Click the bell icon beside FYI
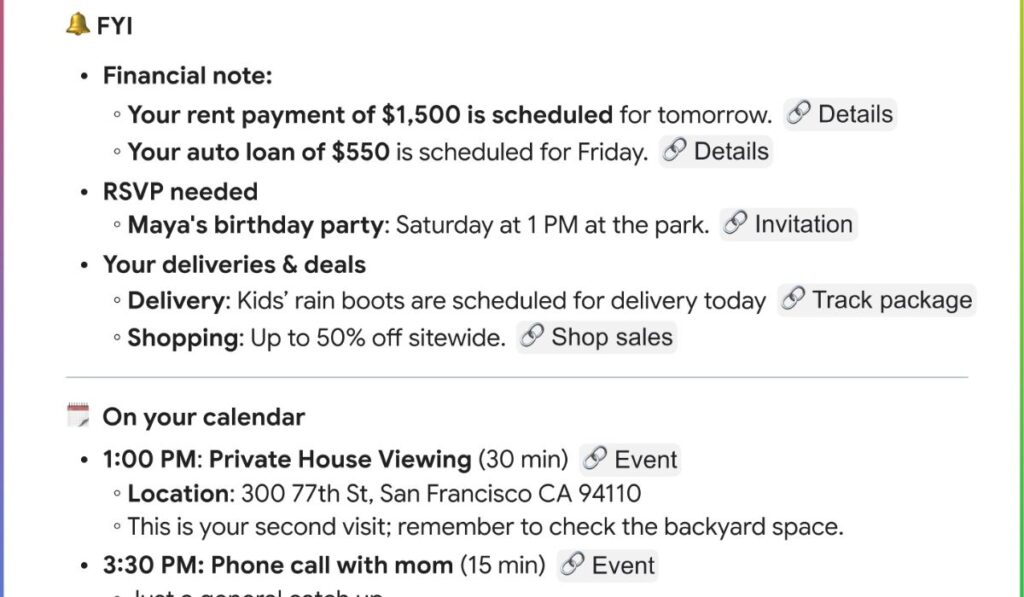 [x=78, y=25]
